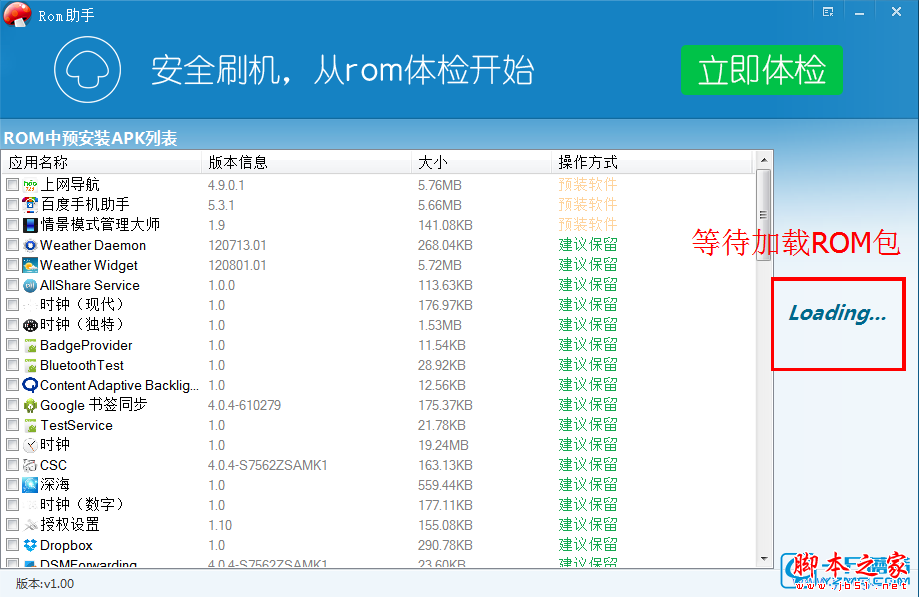
Task: Click version 120801.01 cell
Action: pos(237,265)
